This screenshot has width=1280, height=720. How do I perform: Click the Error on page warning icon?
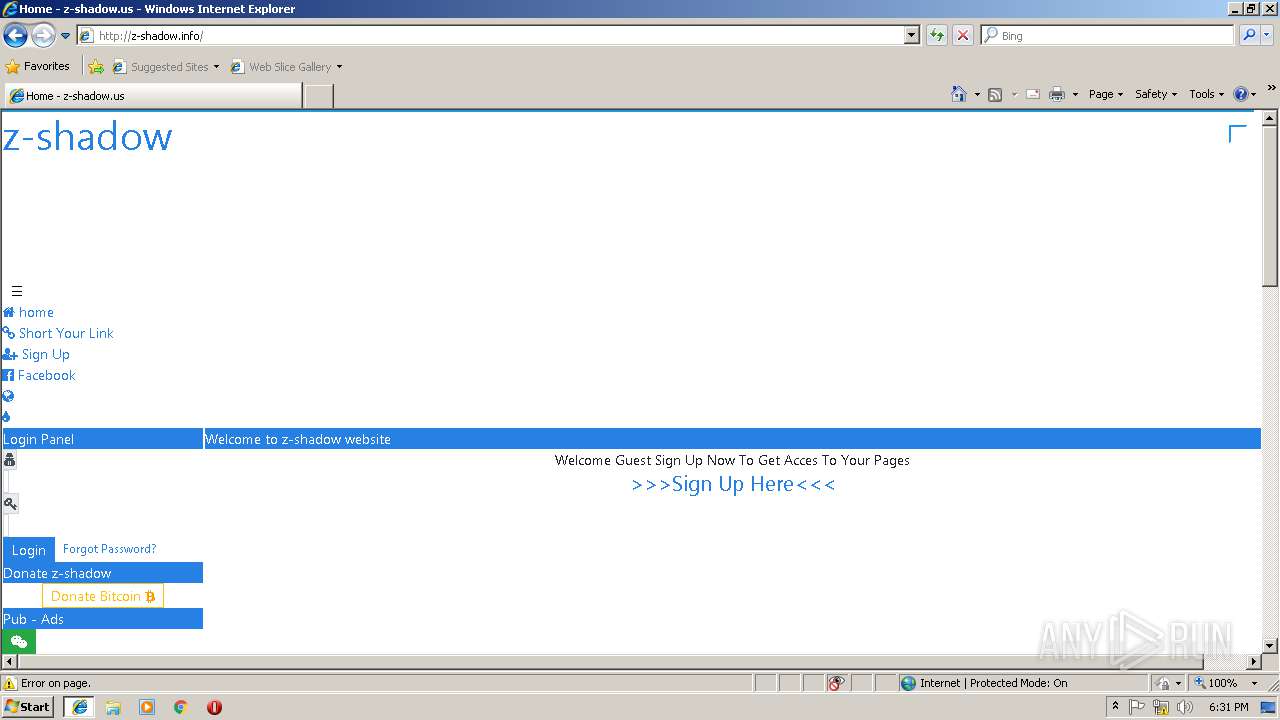click(11, 683)
